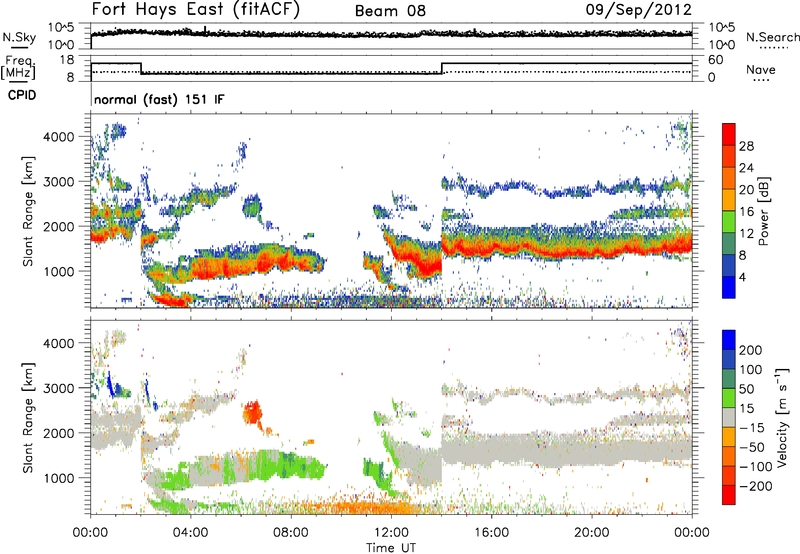Click the '12:00' time axis tick label
Viewport: 800px width, 554px height.
(391, 533)
